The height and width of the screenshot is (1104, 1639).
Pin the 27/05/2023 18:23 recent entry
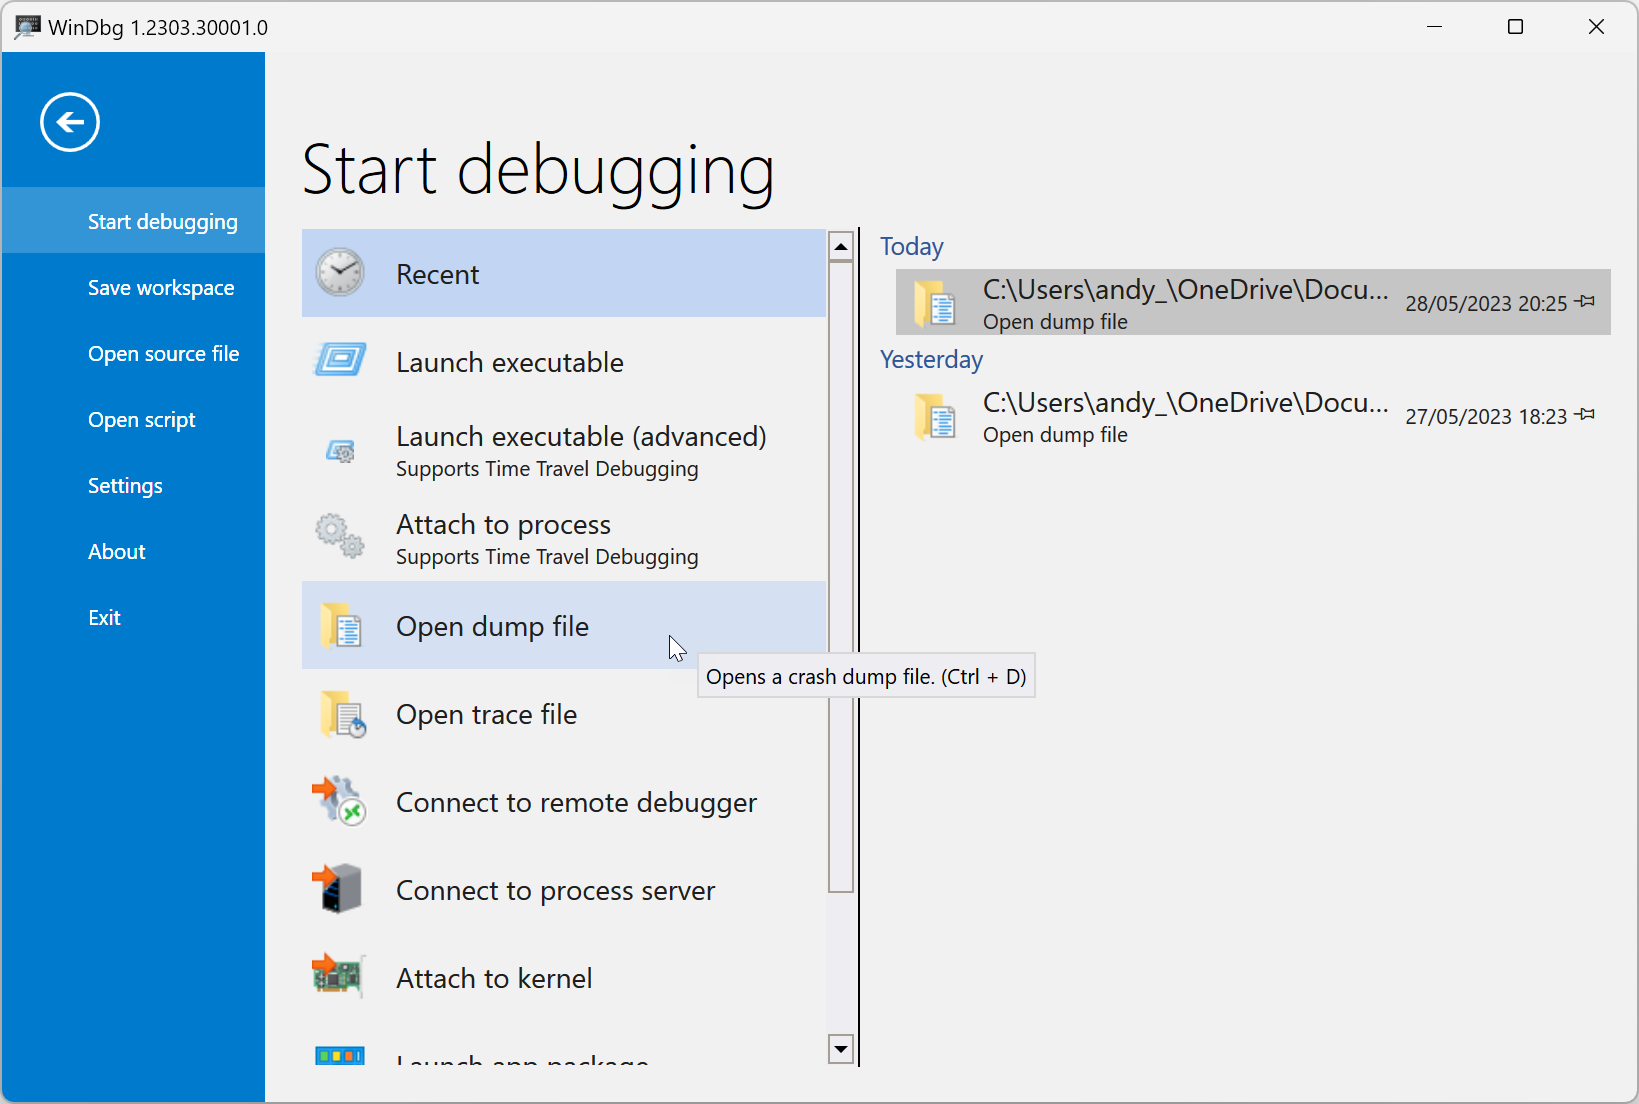click(x=1585, y=414)
